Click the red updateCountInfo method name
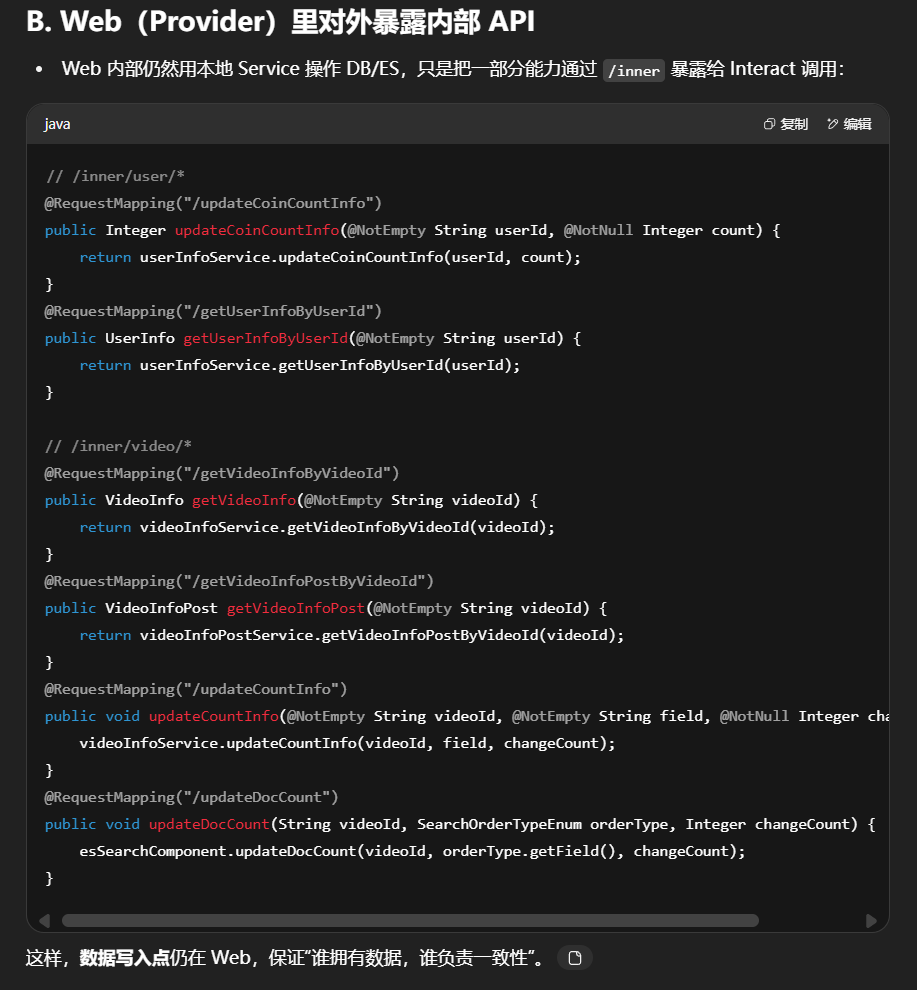This screenshot has width=917, height=990. tap(214, 716)
